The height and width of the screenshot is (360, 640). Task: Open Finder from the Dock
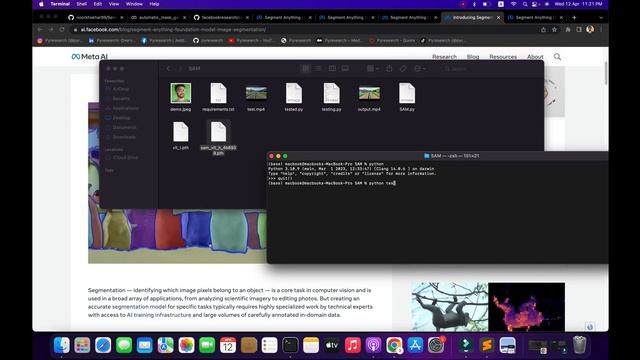pos(62,346)
